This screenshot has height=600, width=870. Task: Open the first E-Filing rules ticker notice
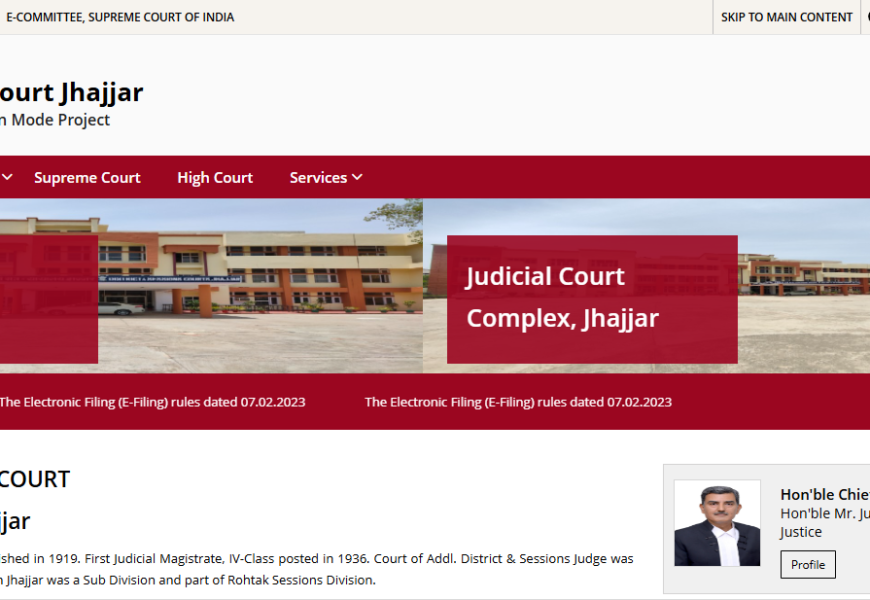[152, 402]
